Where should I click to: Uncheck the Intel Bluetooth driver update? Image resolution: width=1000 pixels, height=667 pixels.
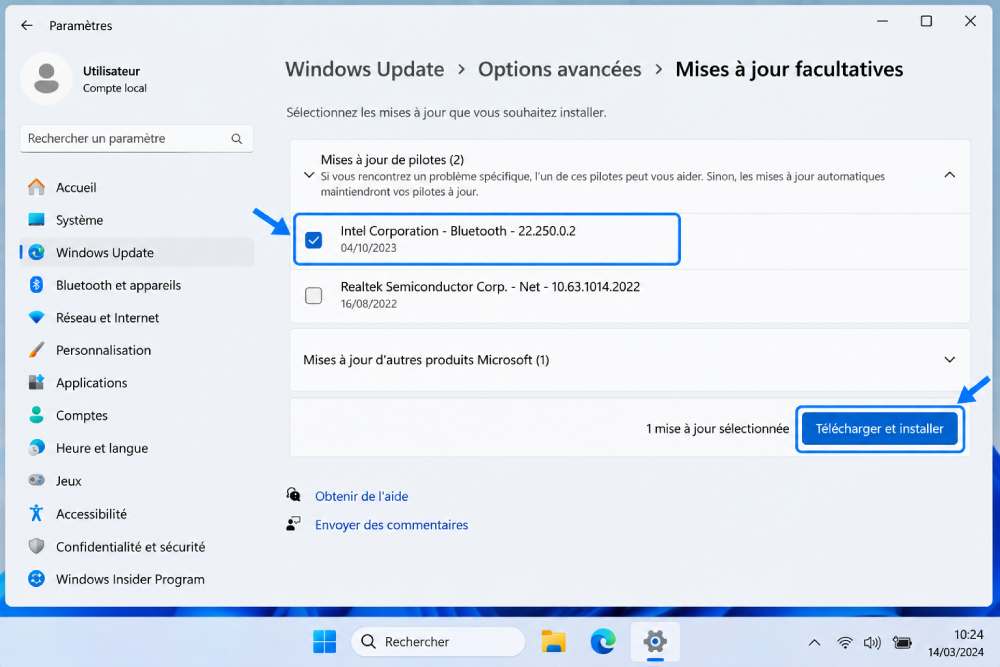313,240
